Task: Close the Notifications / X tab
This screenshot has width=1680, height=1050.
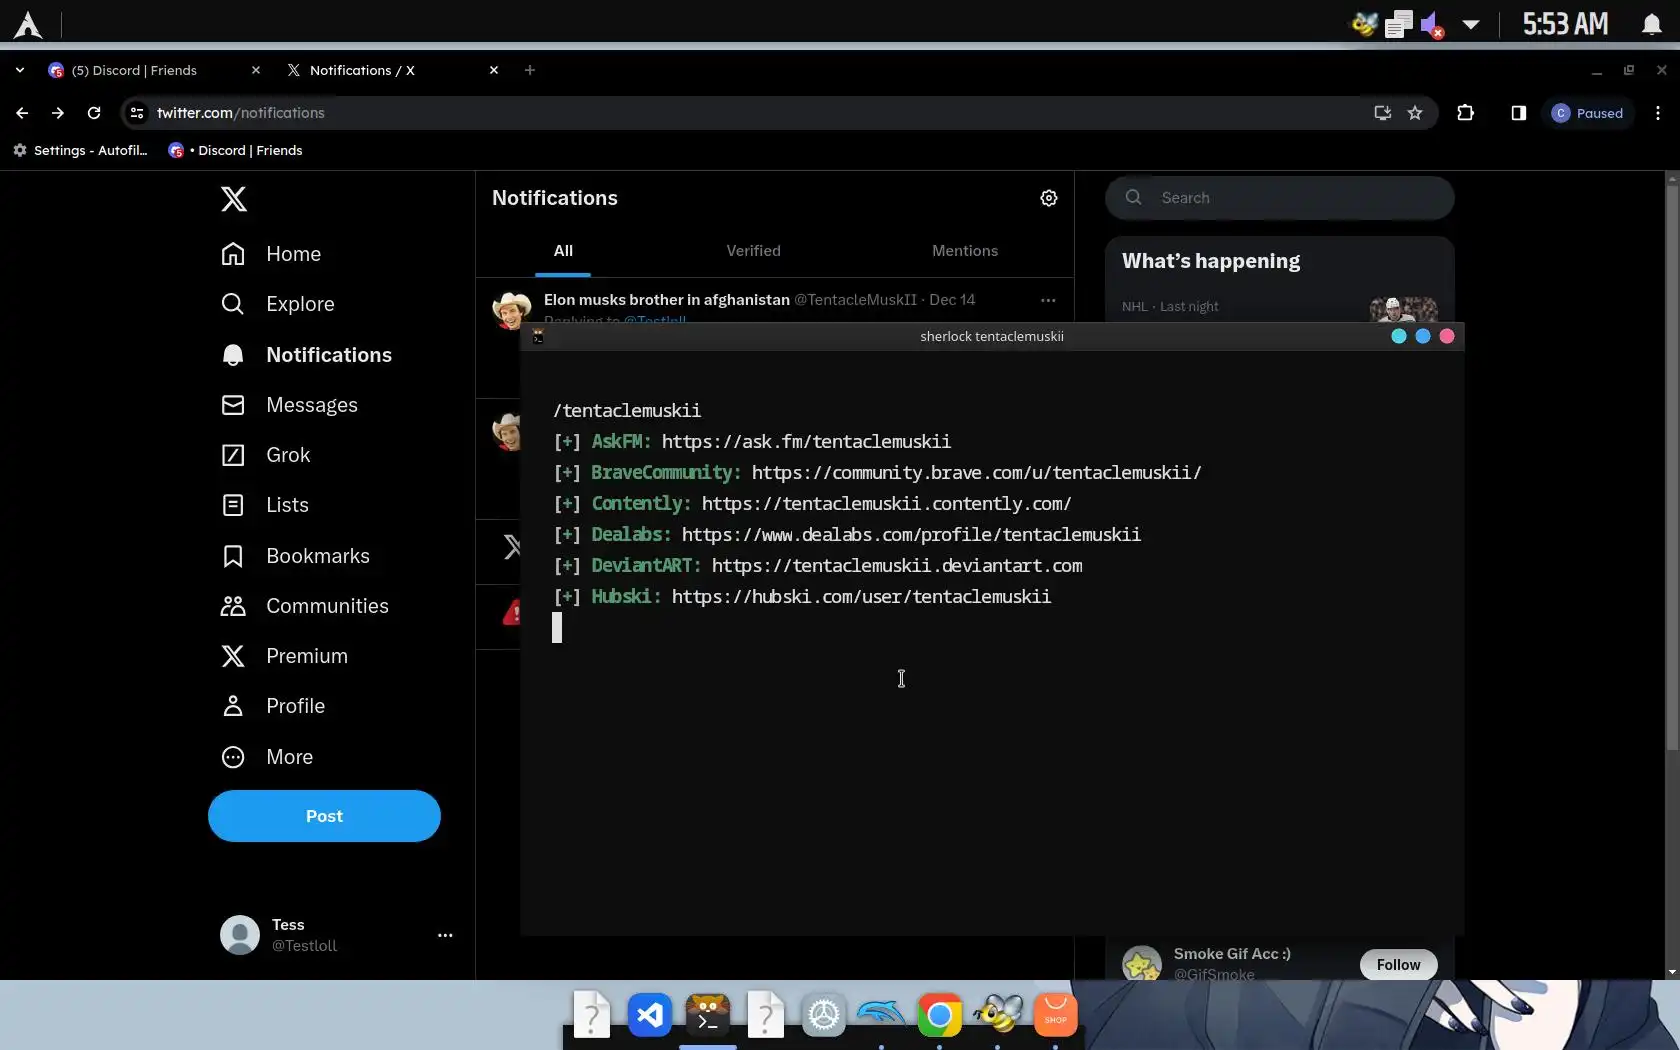Action: click(x=493, y=70)
